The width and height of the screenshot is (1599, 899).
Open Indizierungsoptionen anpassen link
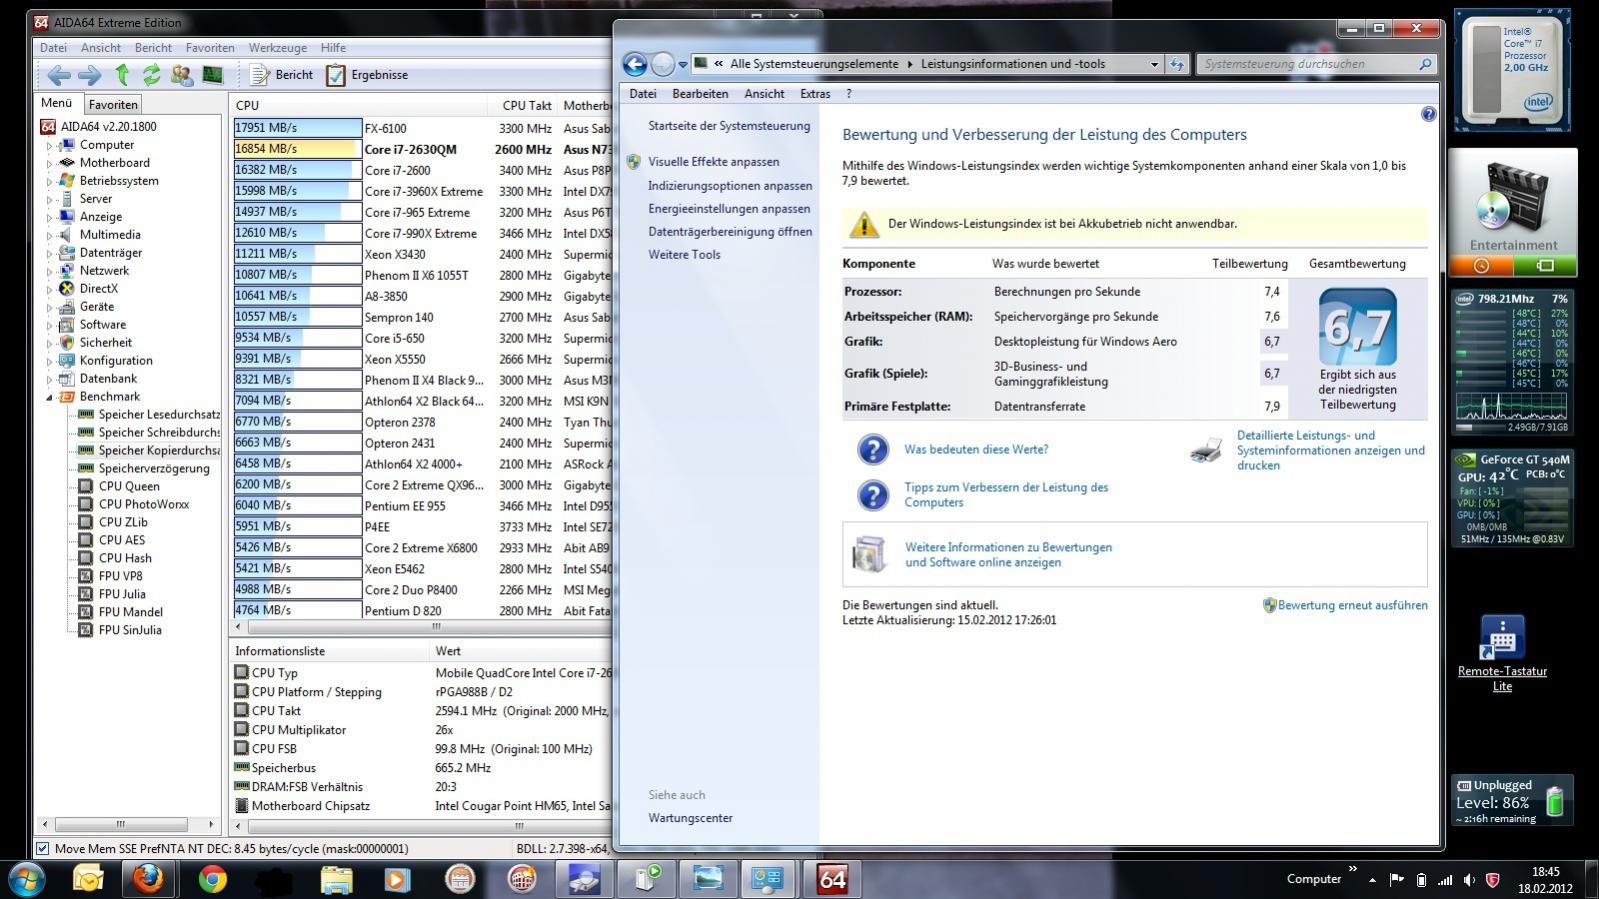coord(730,186)
